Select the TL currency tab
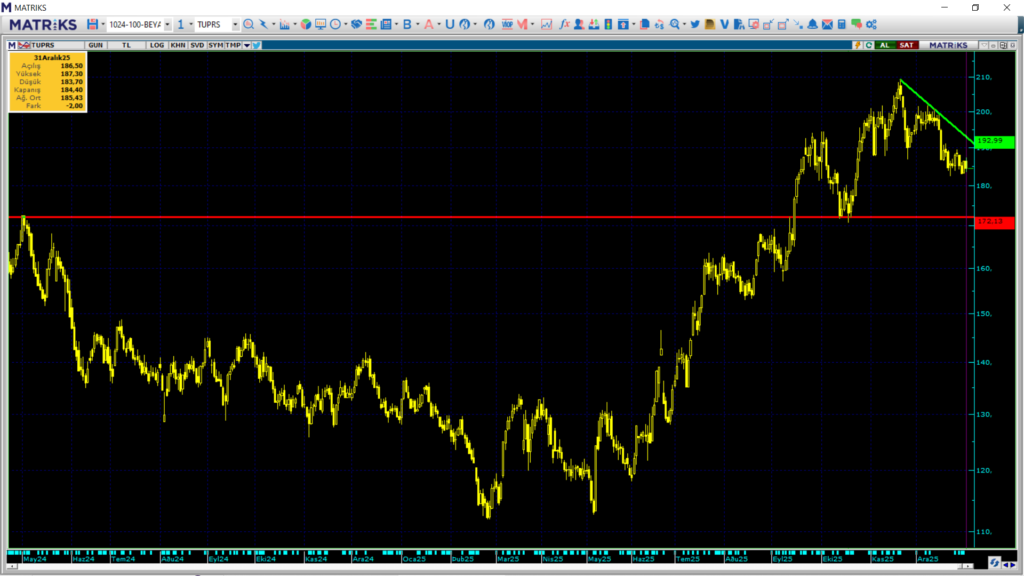 (x=126, y=45)
